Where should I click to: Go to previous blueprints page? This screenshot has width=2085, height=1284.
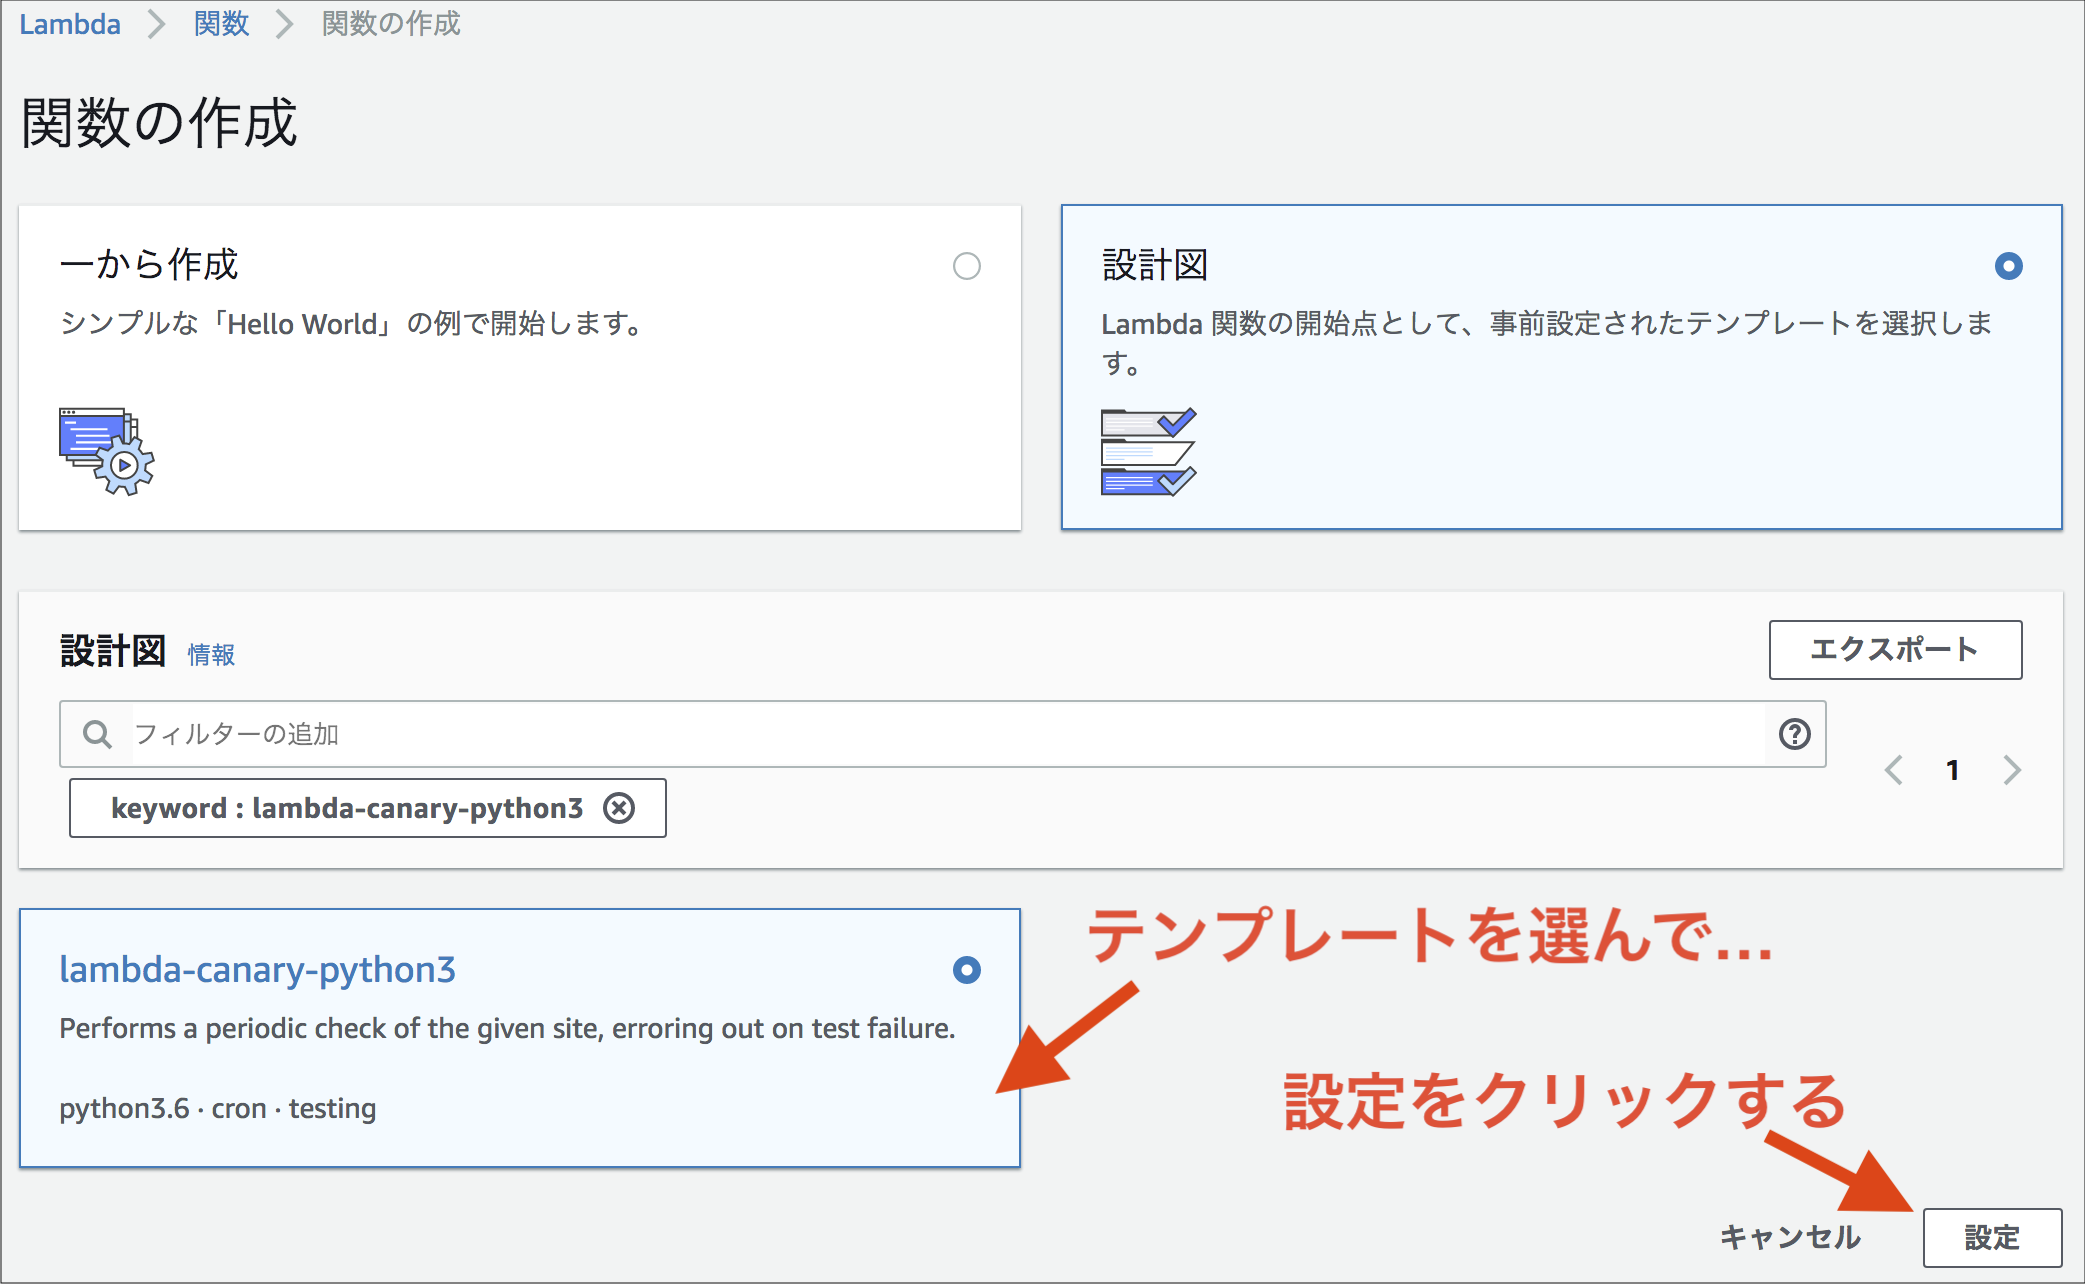click(x=1893, y=770)
